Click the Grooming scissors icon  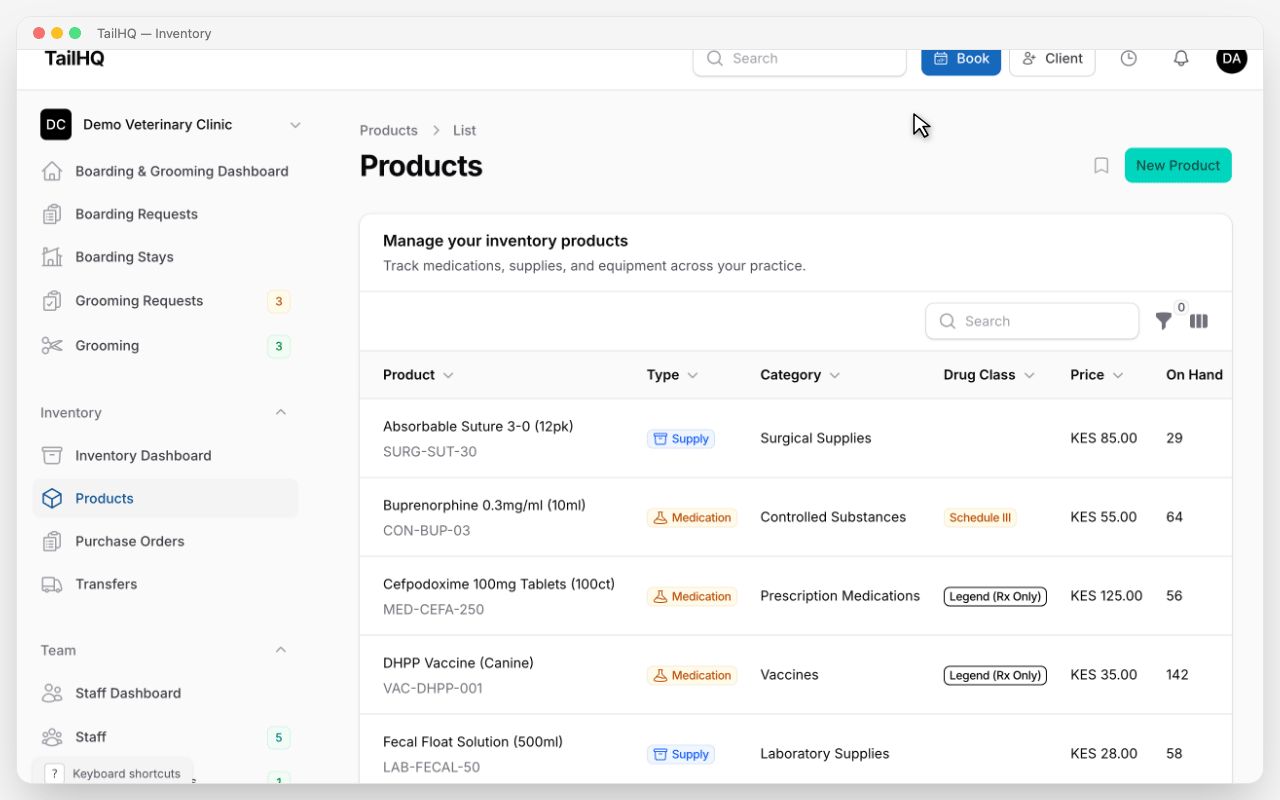tap(51, 345)
